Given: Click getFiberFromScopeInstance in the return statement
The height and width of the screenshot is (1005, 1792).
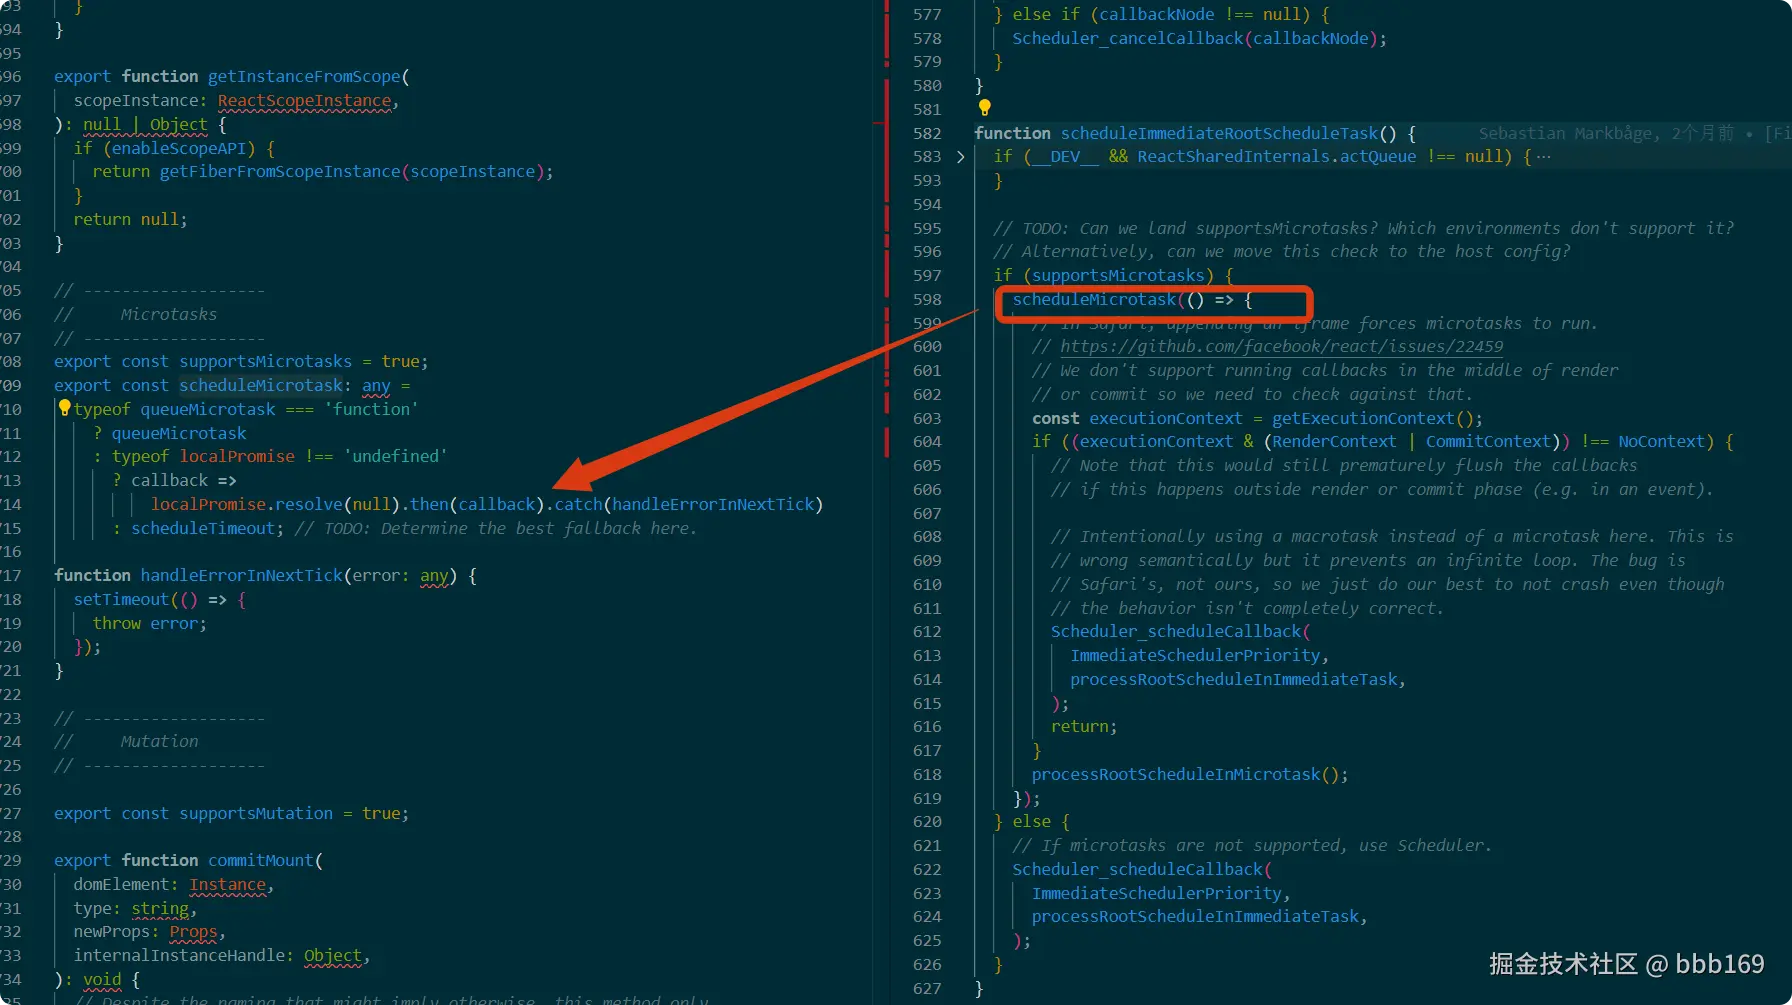Looking at the screenshot, I should (x=280, y=172).
